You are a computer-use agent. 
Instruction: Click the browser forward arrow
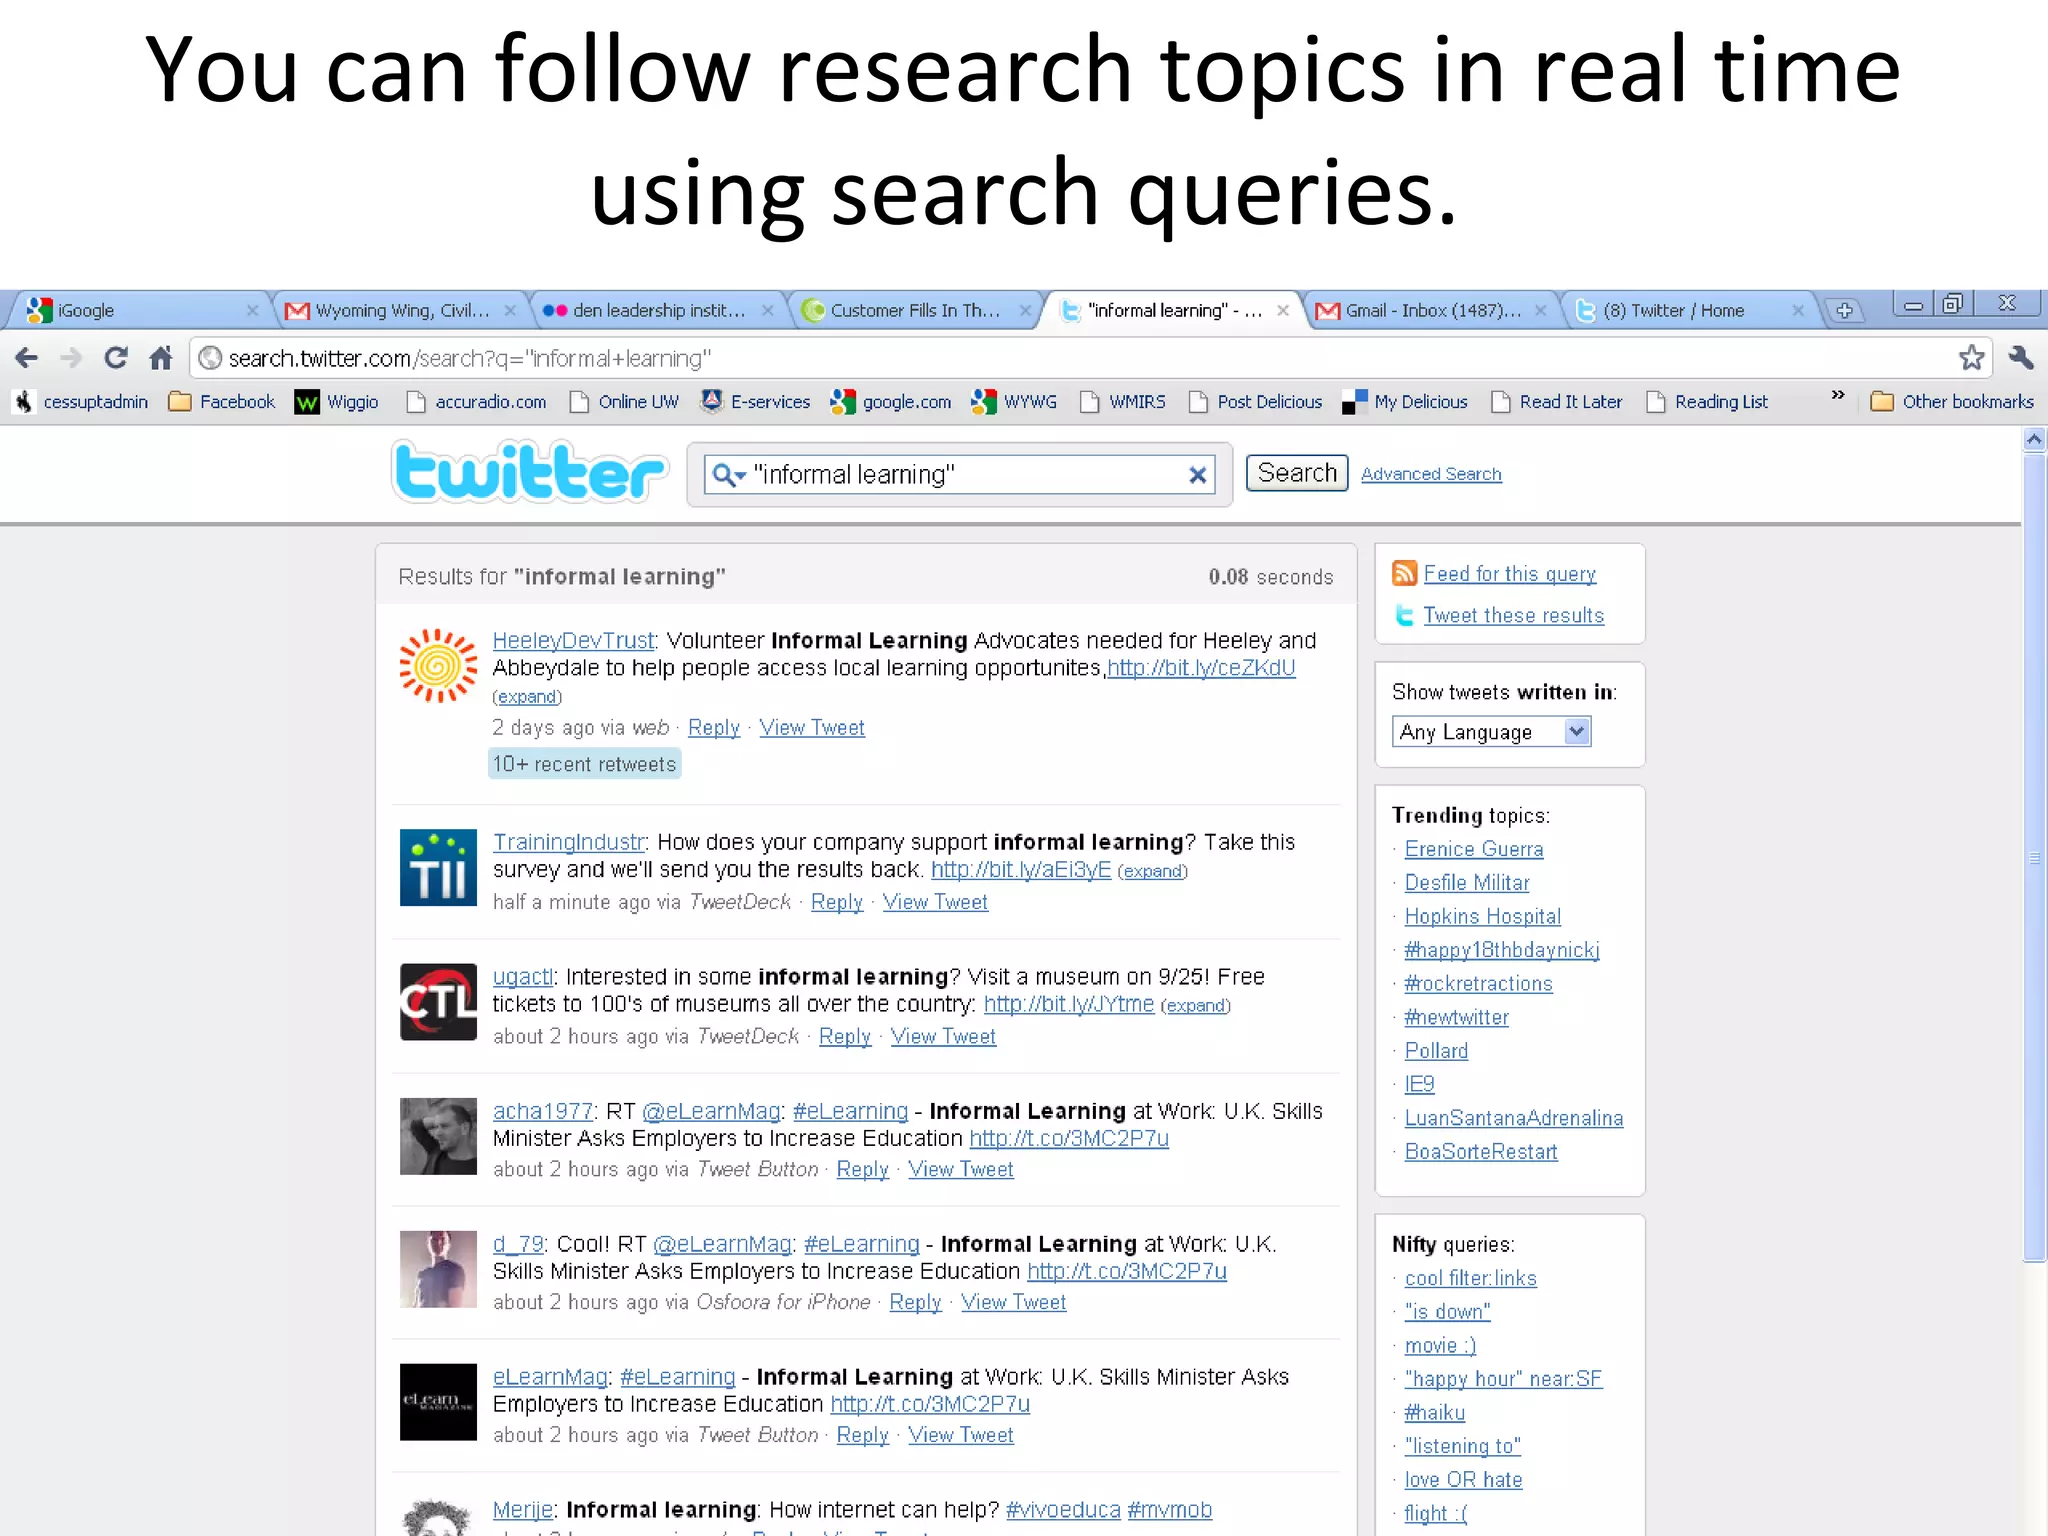click(x=71, y=358)
